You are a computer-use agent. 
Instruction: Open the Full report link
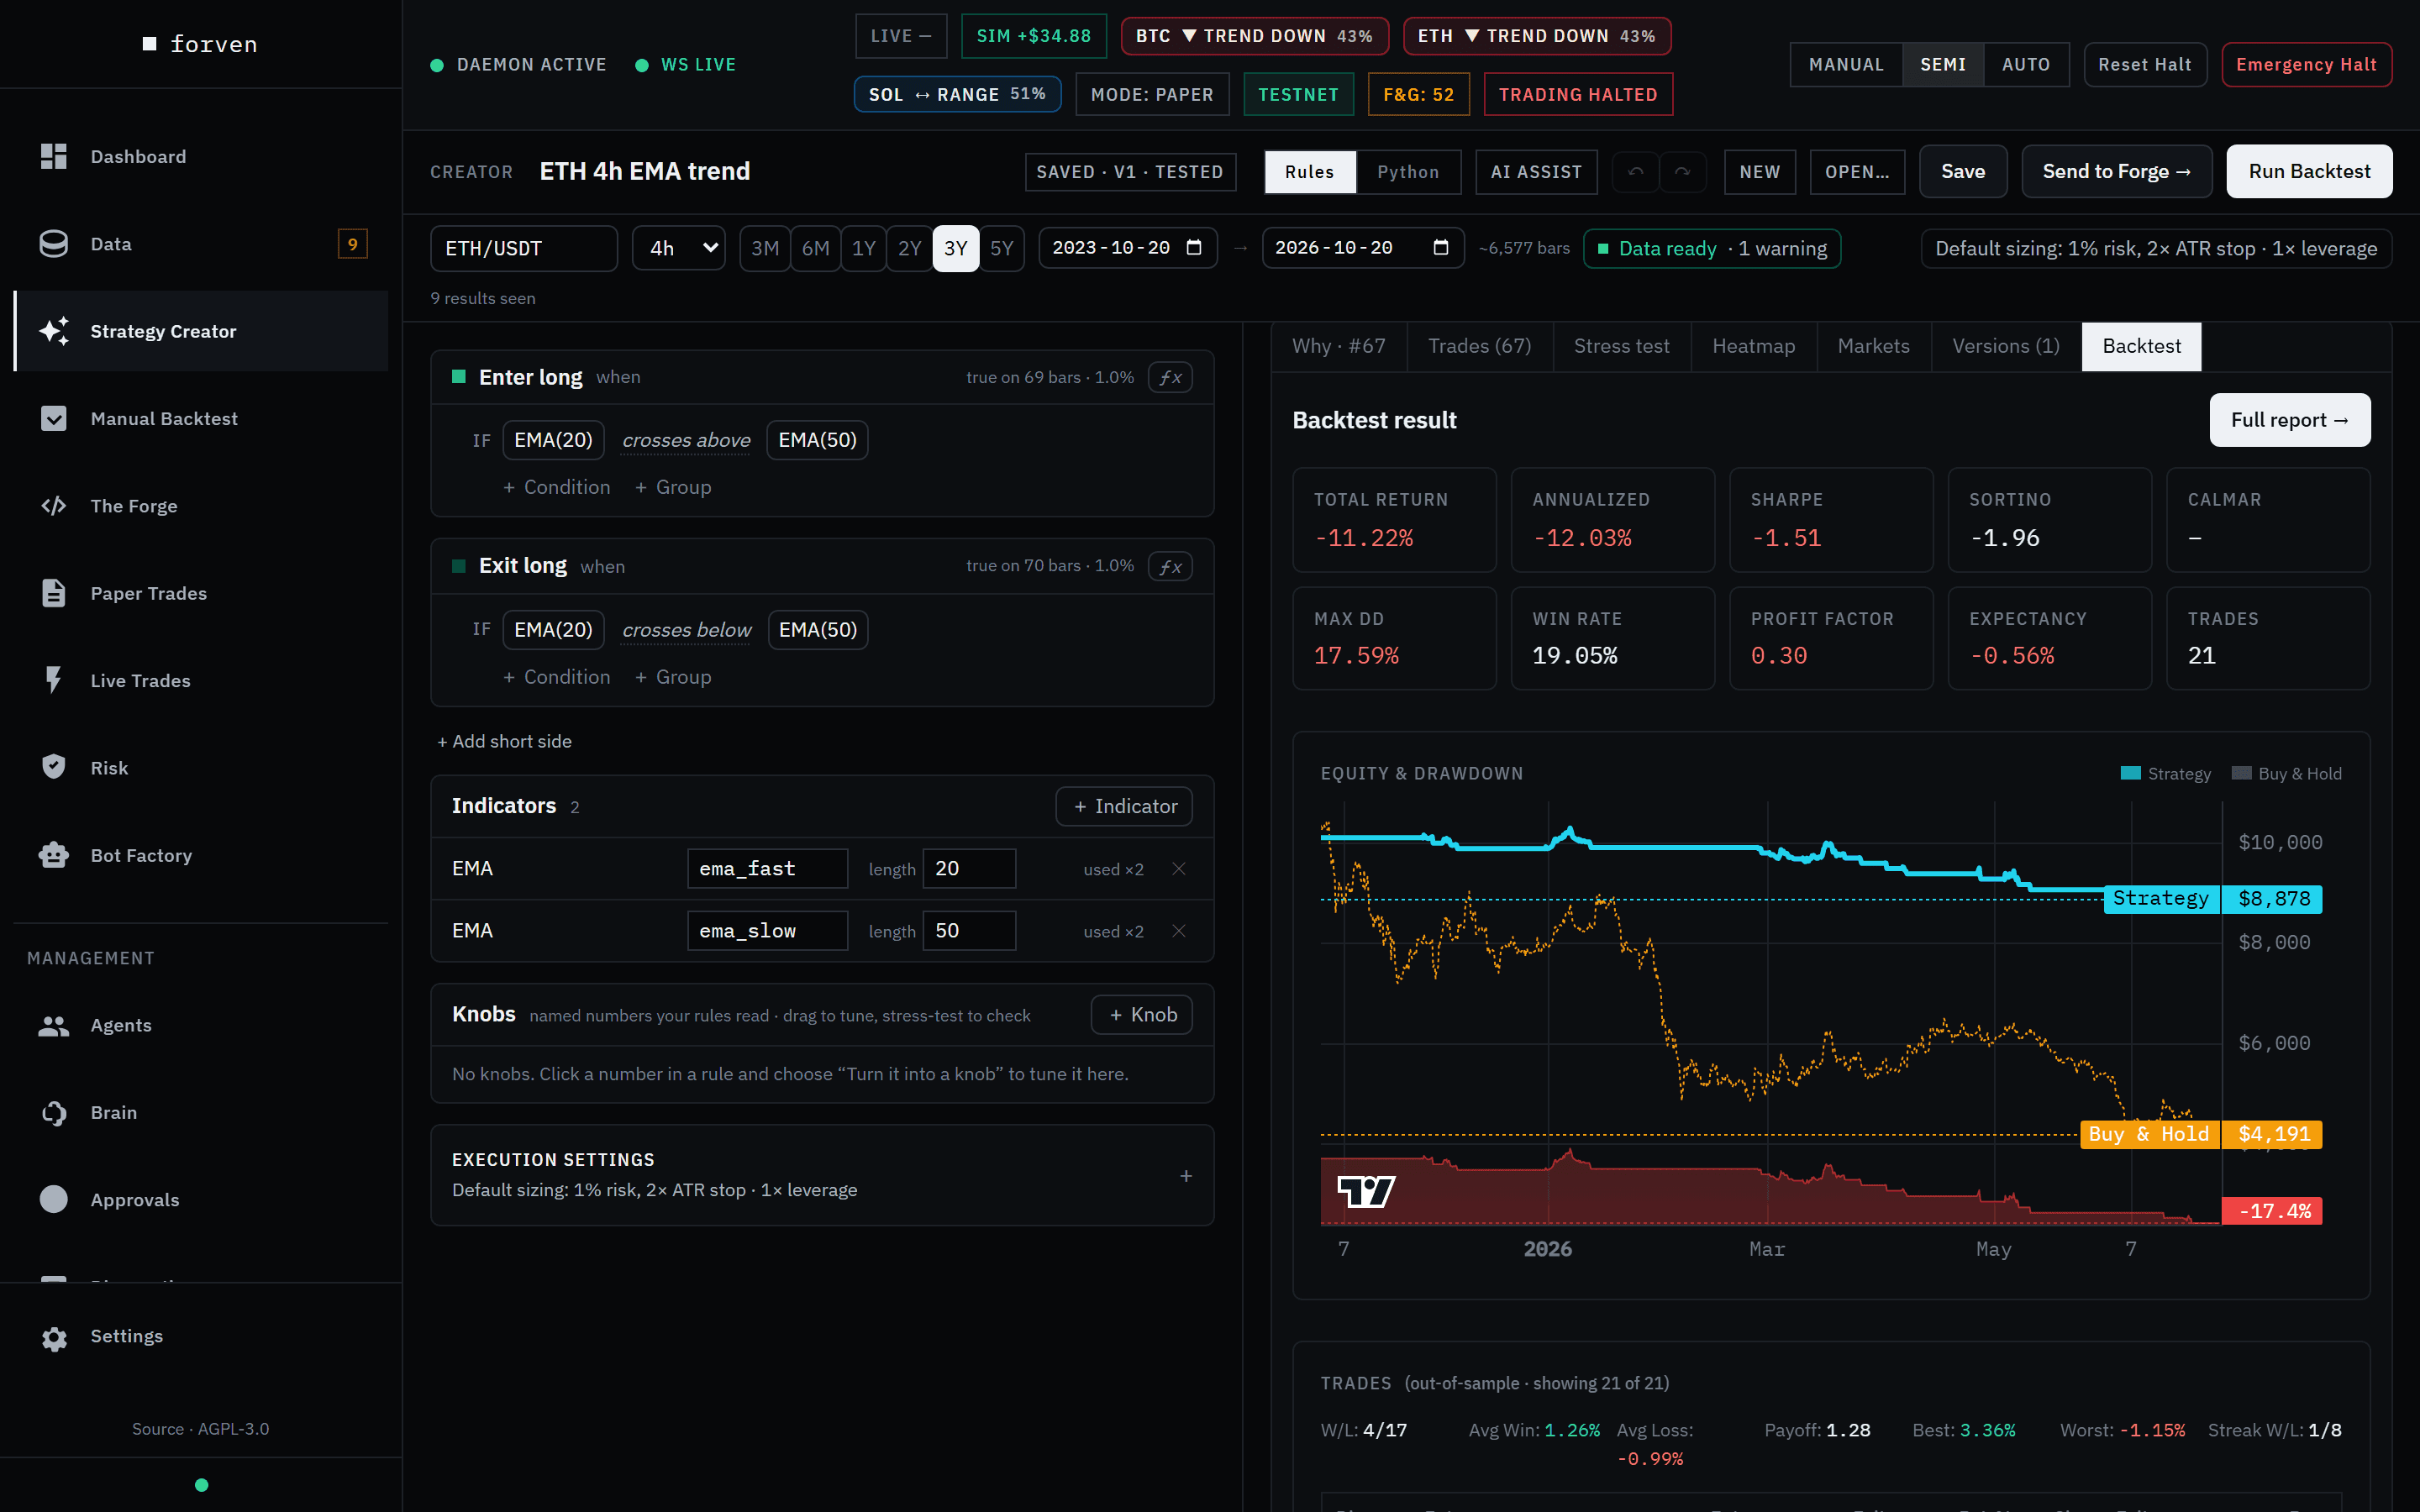(x=2289, y=420)
